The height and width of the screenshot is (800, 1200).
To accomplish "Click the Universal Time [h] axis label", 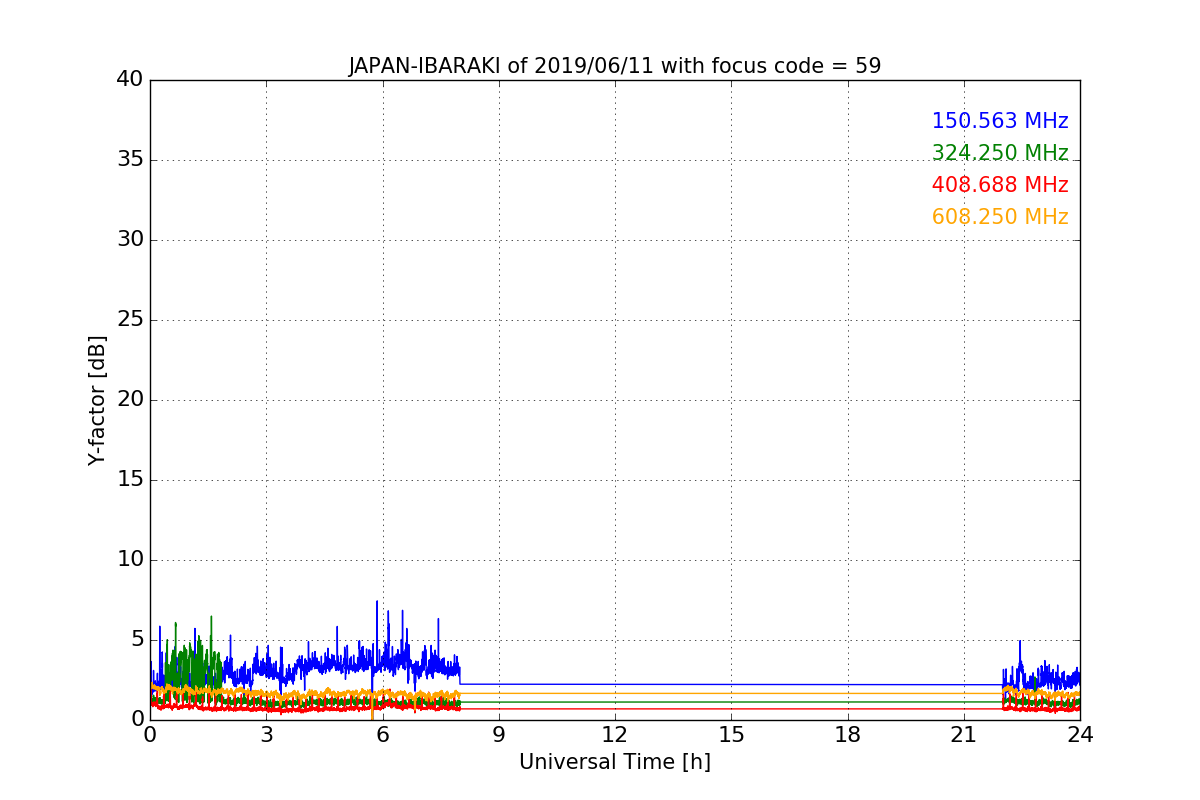I will click(615, 762).
